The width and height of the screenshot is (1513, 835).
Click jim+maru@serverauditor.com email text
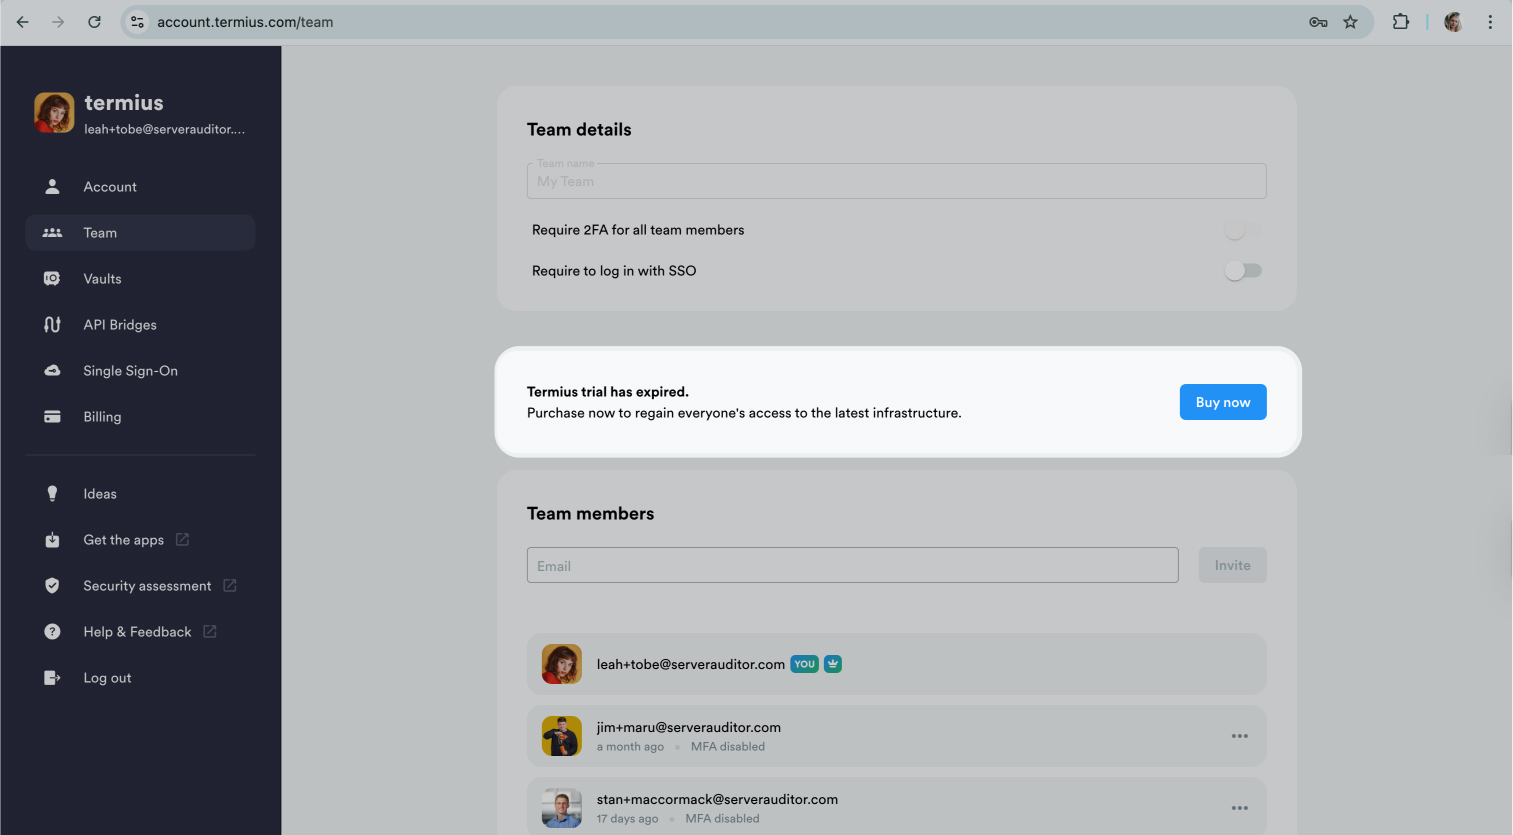click(689, 727)
